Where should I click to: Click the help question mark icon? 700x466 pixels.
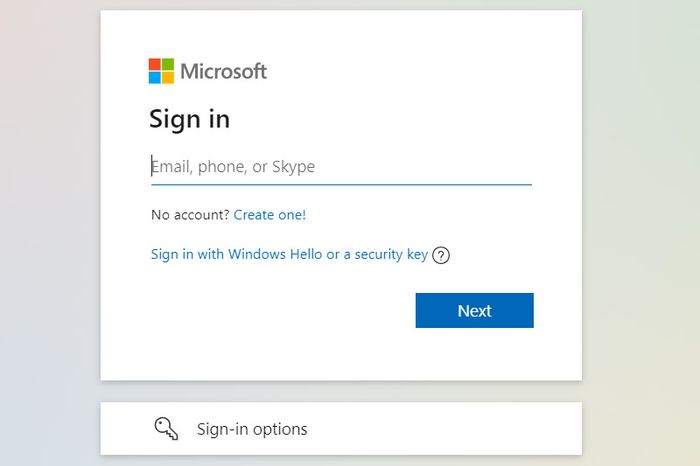441,255
